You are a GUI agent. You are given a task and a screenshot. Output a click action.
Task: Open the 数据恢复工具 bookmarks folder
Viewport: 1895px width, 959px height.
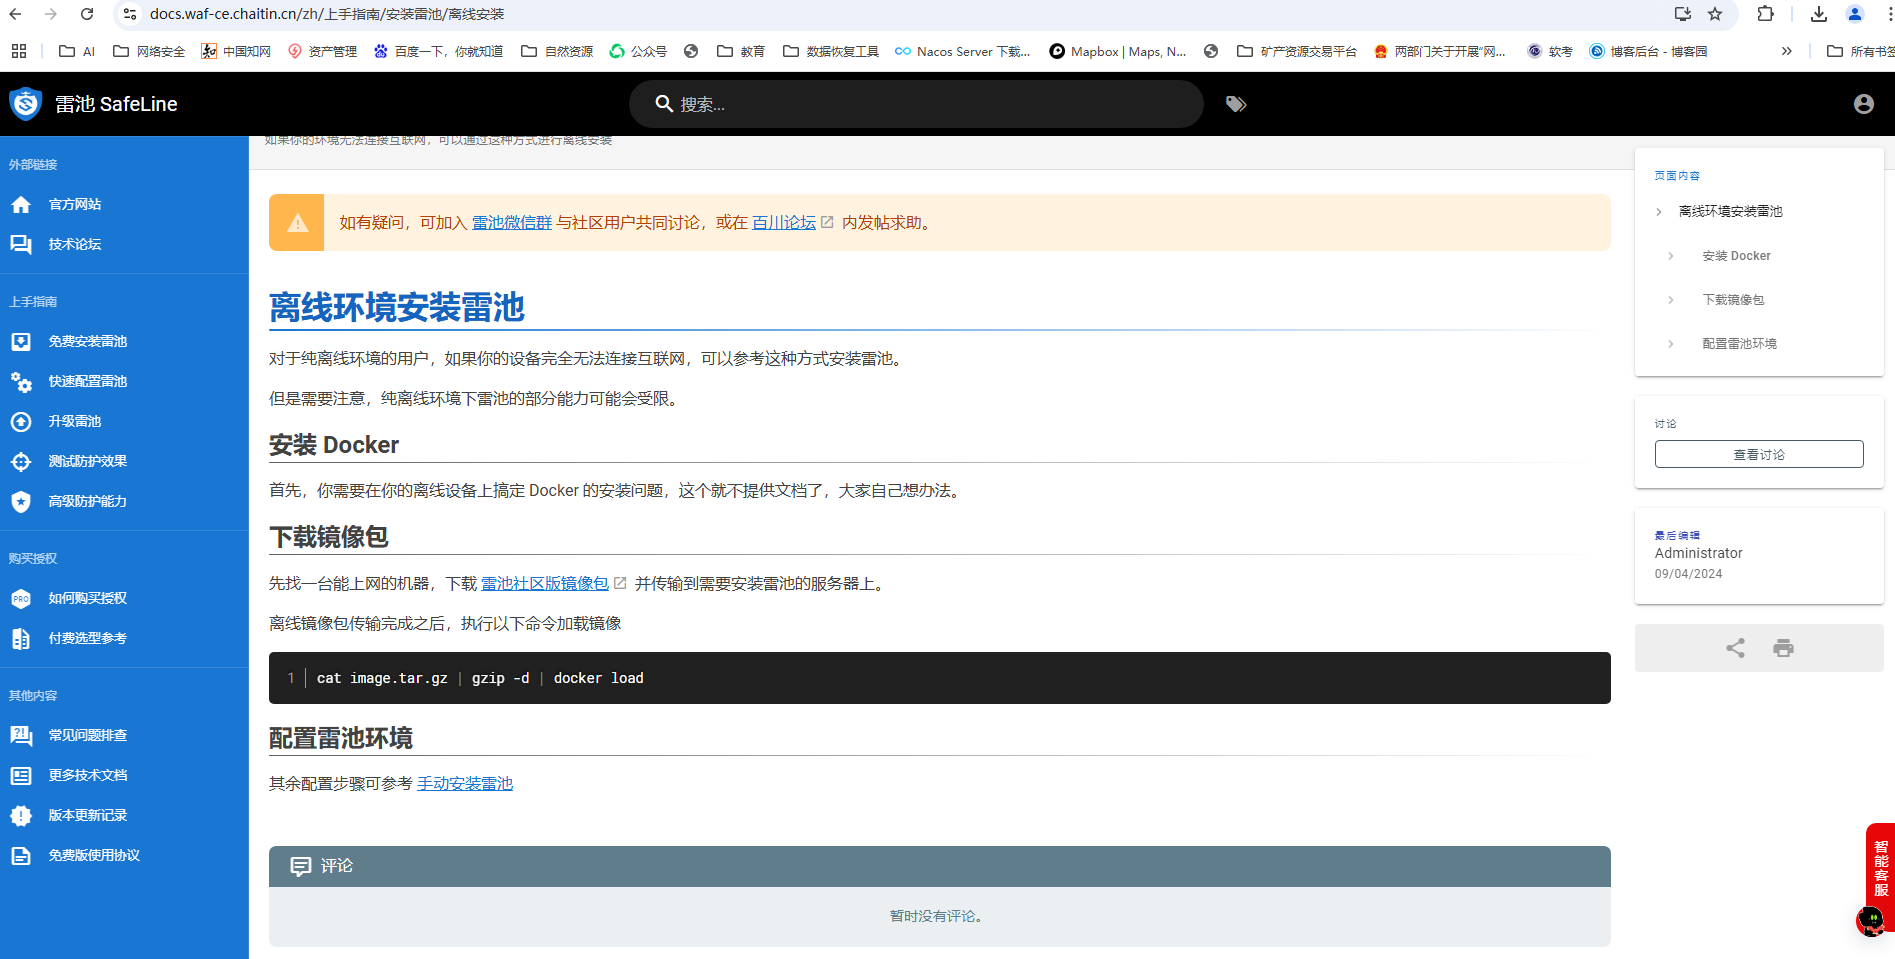pyautogui.click(x=831, y=51)
